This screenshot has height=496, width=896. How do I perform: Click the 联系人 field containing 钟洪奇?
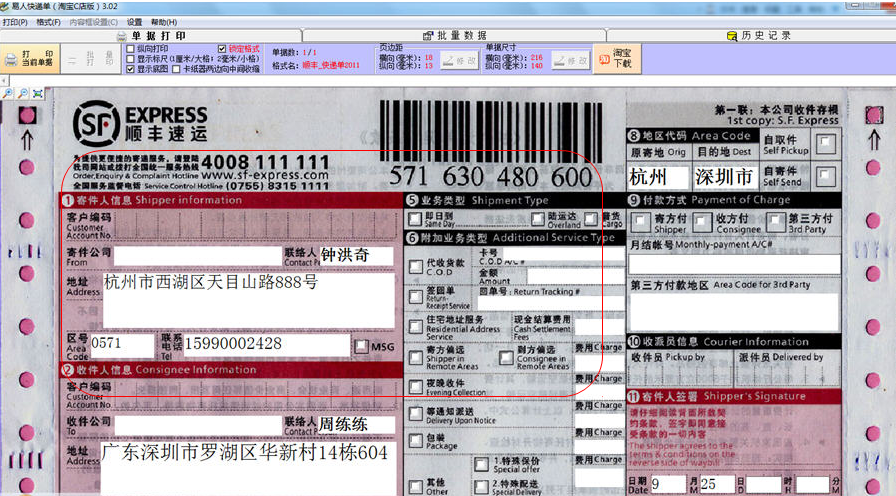point(356,255)
